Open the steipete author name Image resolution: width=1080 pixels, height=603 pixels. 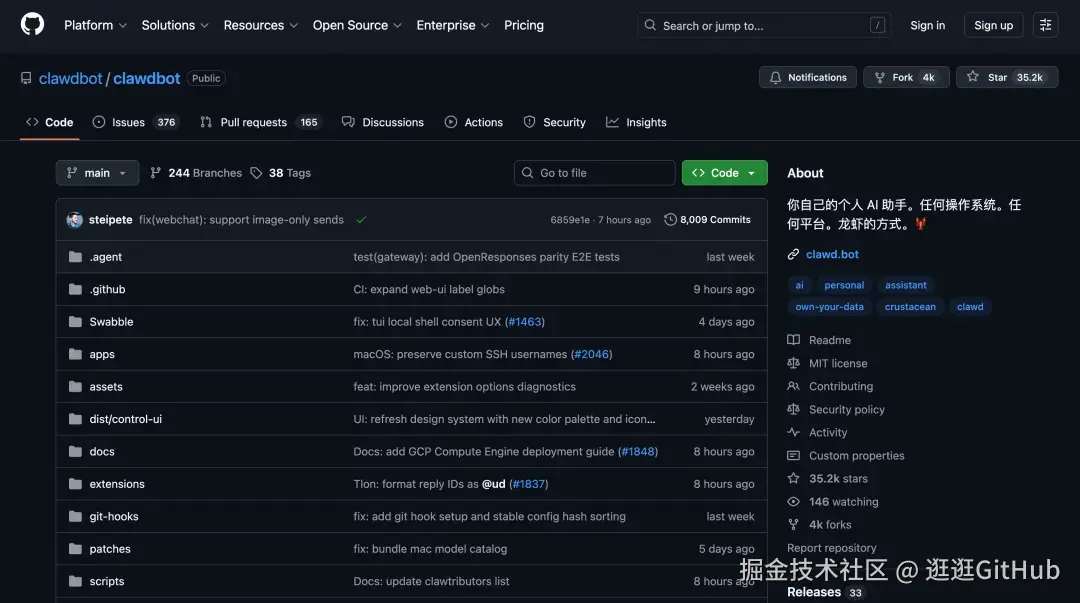click(x=110, y=220)
